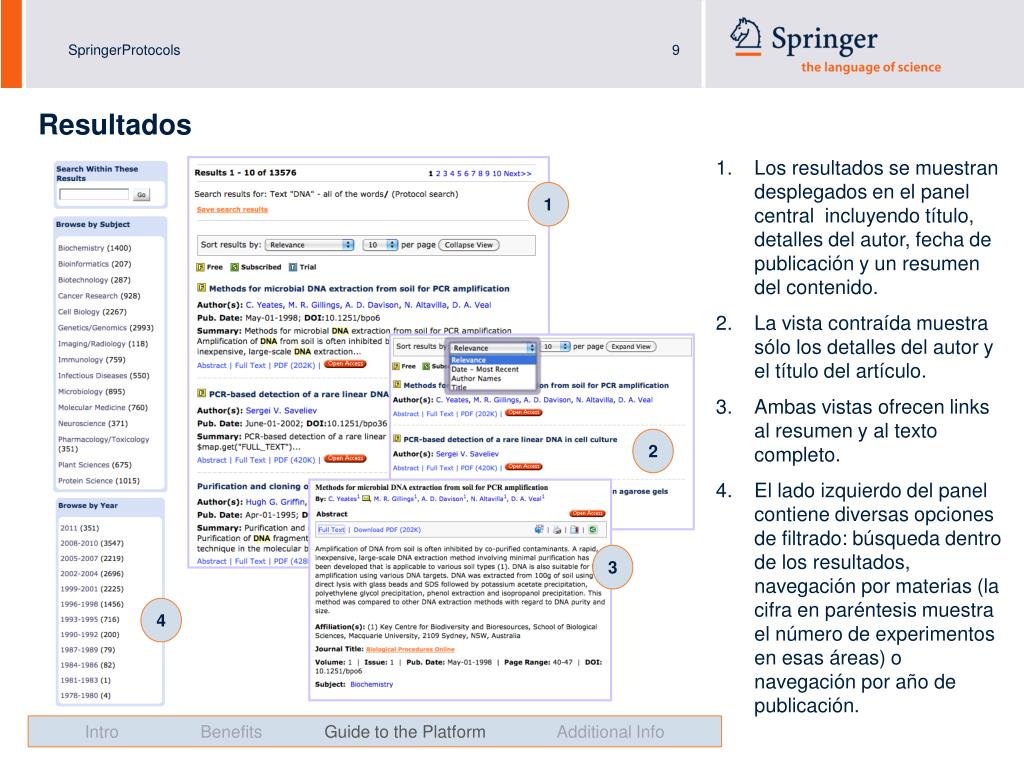Click the Collapse View button

tap(468, 245)
